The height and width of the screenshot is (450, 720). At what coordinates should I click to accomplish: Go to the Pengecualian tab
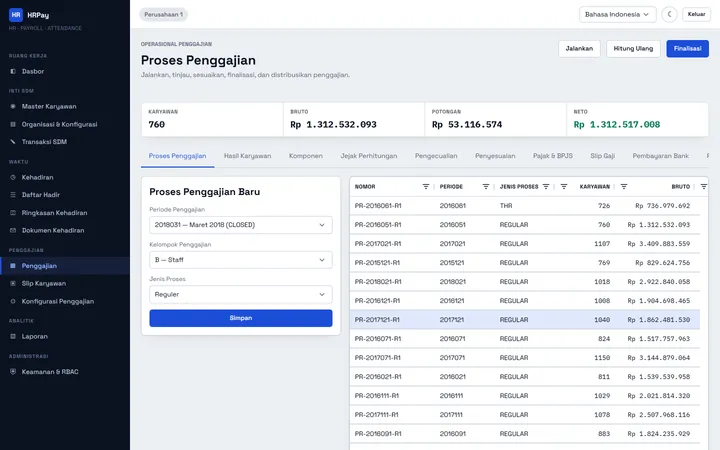[x=436, y=156]
